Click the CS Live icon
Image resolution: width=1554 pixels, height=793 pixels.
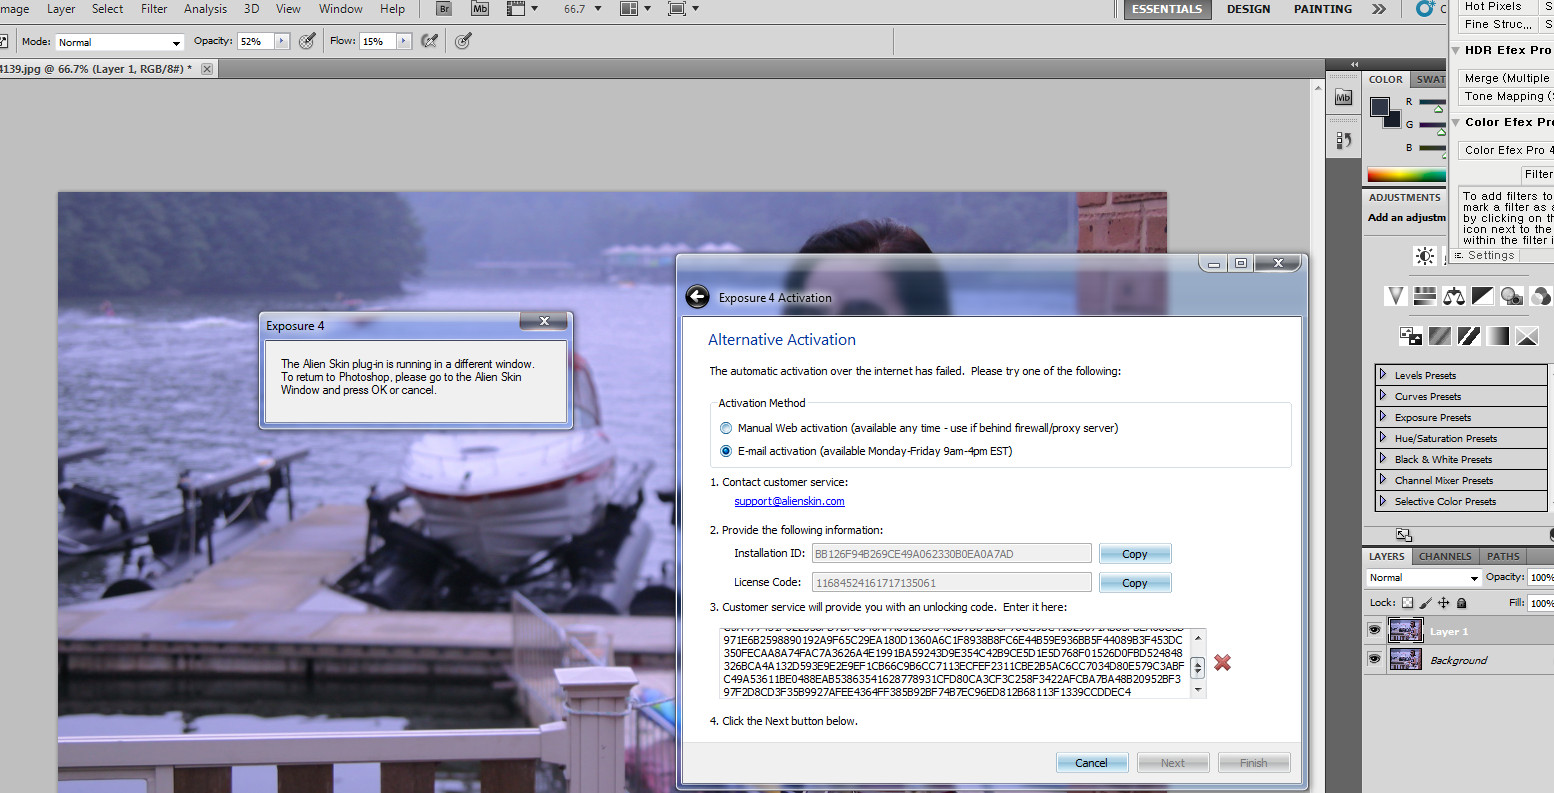click(x=1425, y=9)
